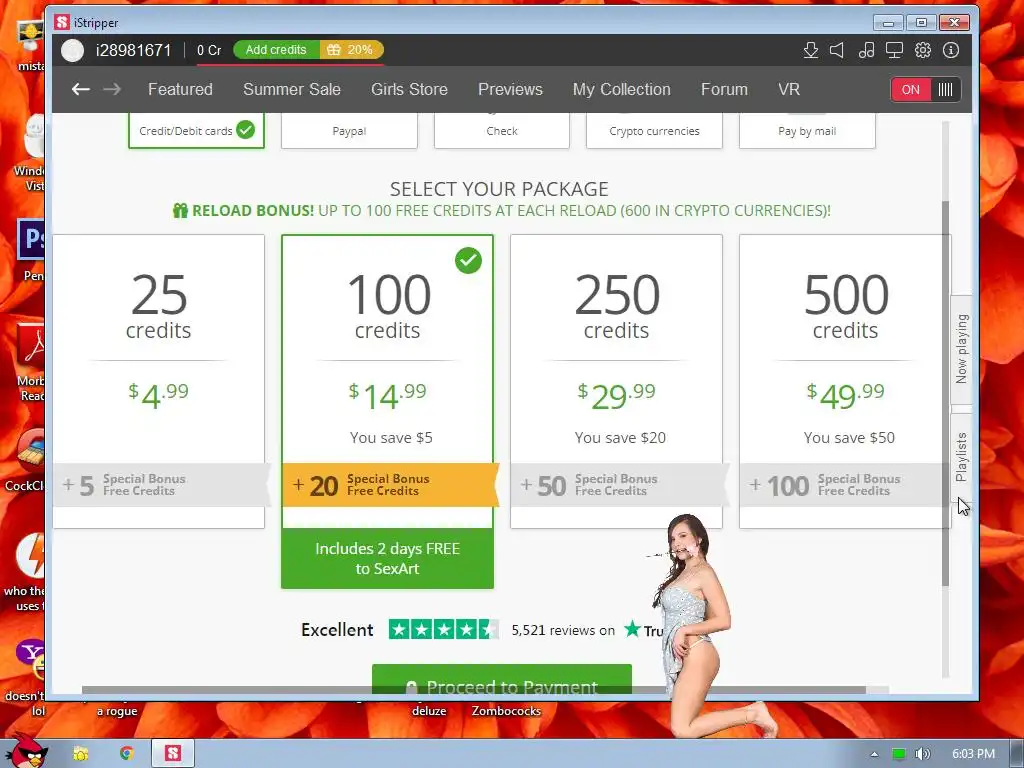Click the 6:03 PM clock

click(973, 754)
